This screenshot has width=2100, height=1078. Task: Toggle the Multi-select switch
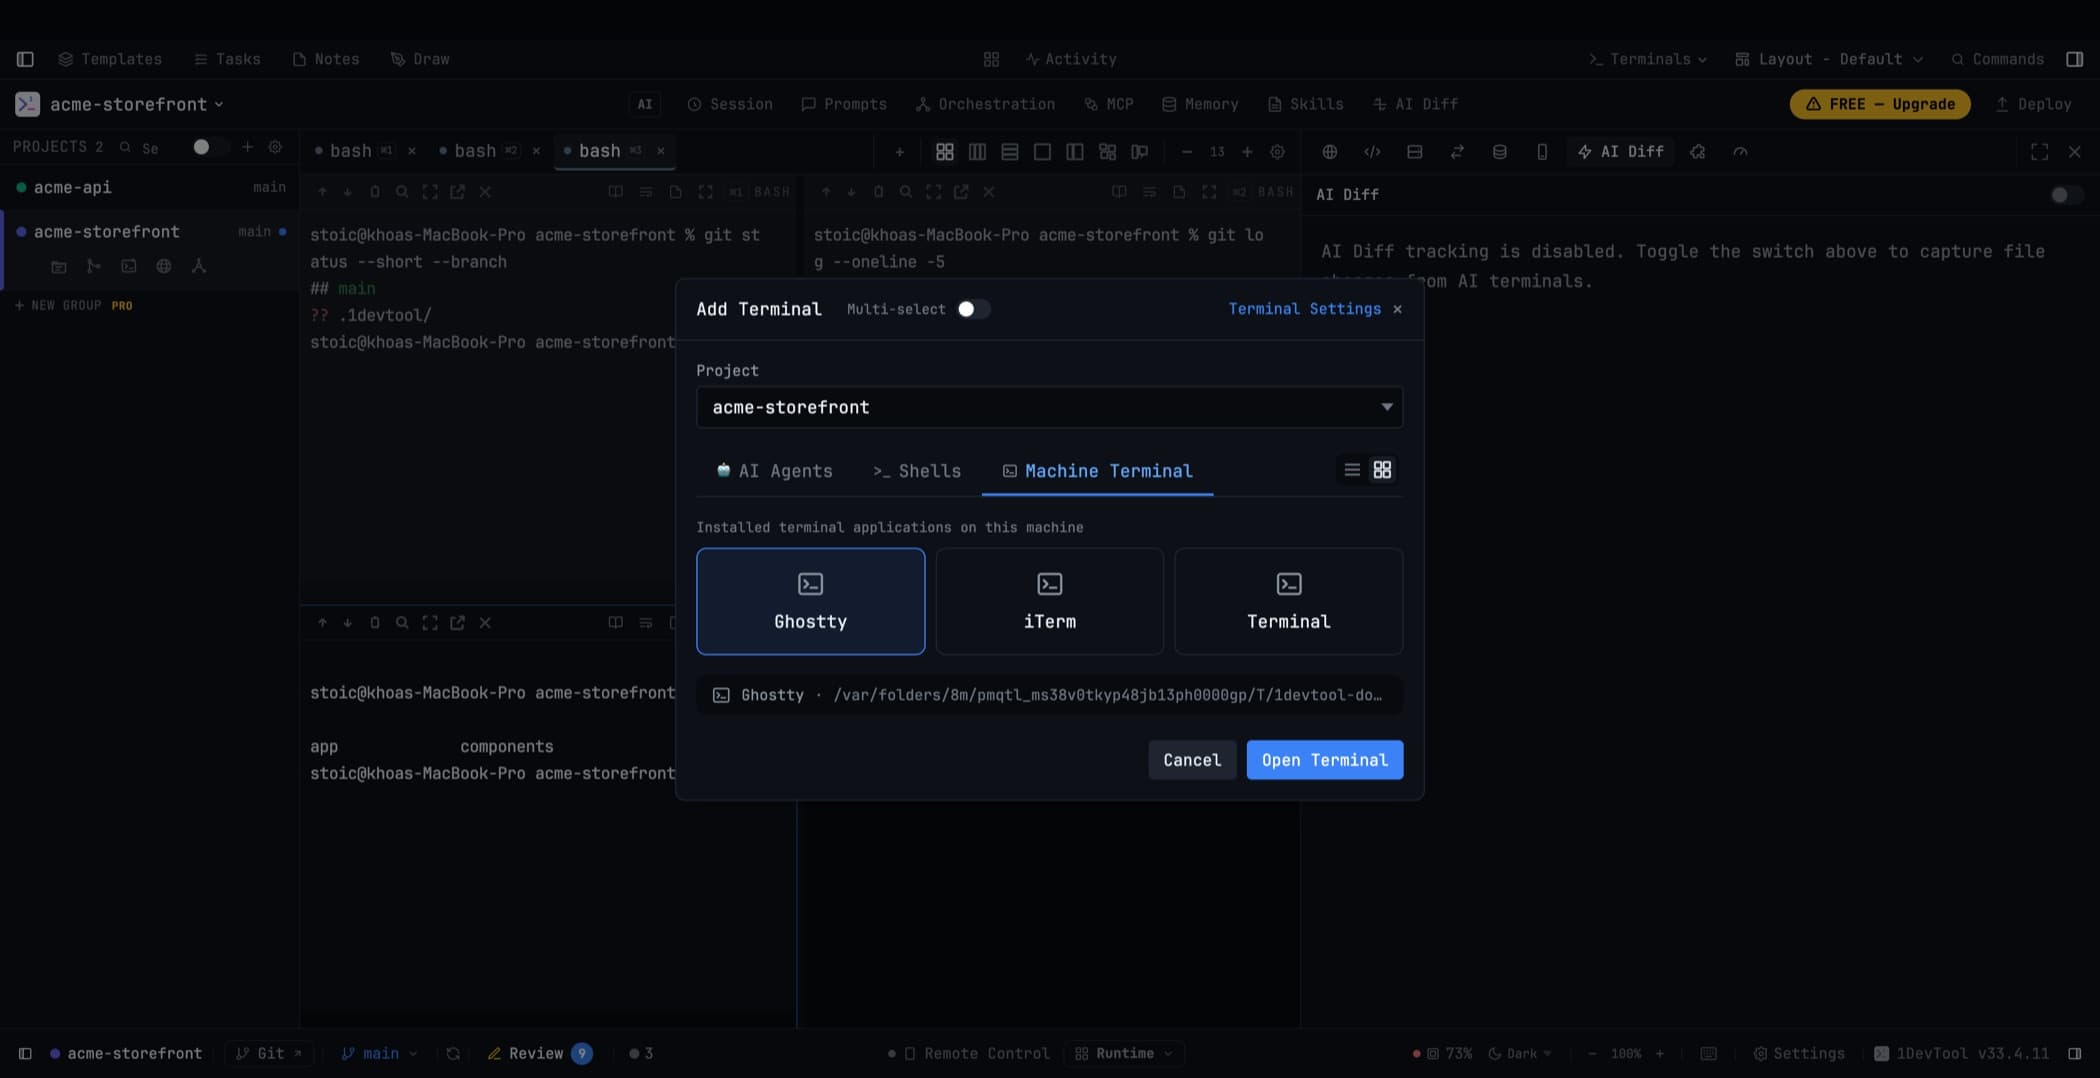973,309
